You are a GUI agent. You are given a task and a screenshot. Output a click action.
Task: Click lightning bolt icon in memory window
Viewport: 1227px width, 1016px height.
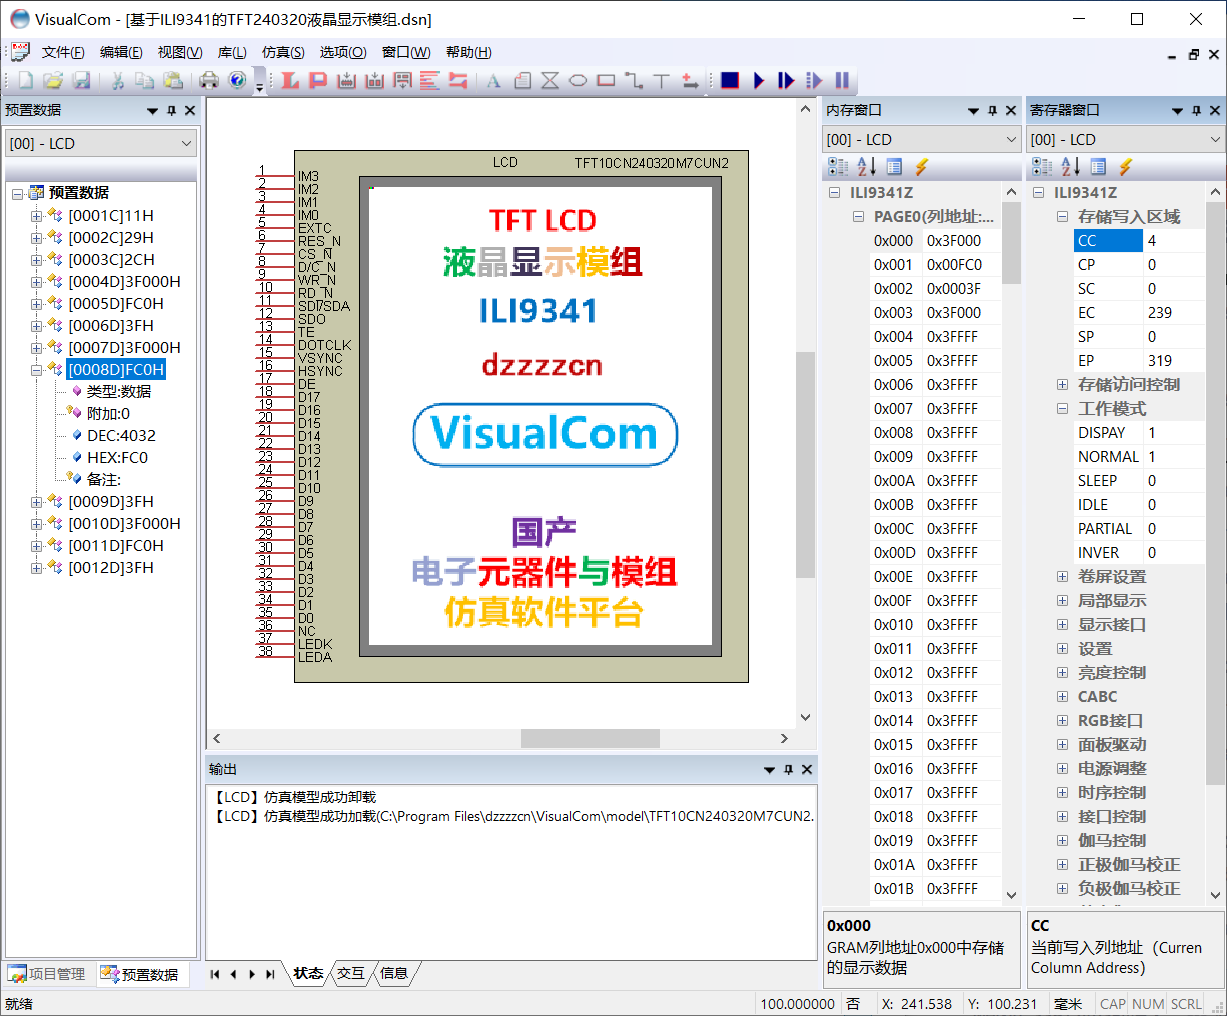(922, 167)
